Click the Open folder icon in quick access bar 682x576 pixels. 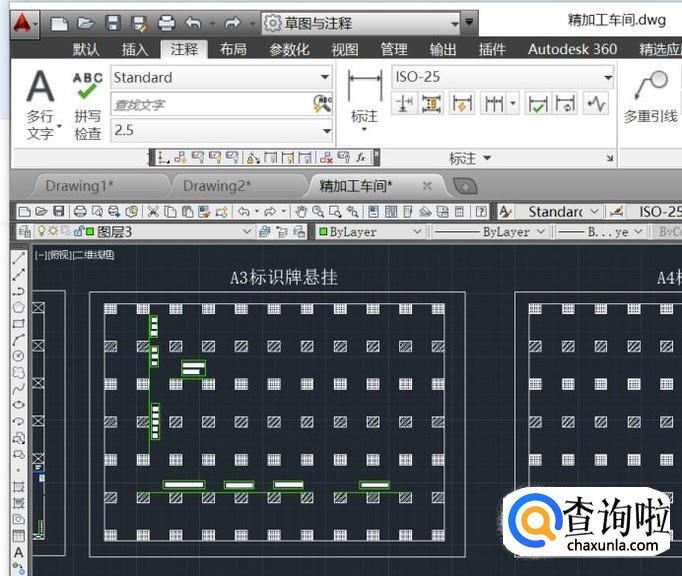[86, 23]
